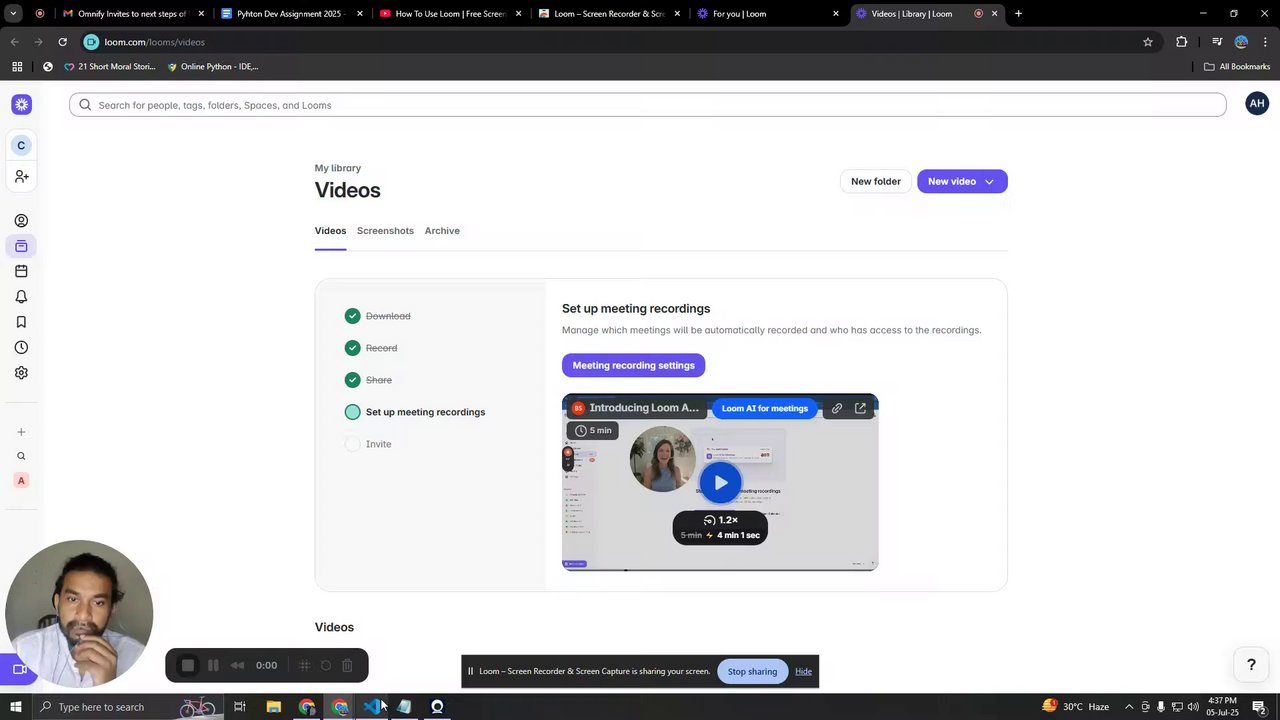The height and width of the screenshot is (720, 1280).
Task: Click the recorder grid drag-handle icon
Action: click(x=305, y=665)
